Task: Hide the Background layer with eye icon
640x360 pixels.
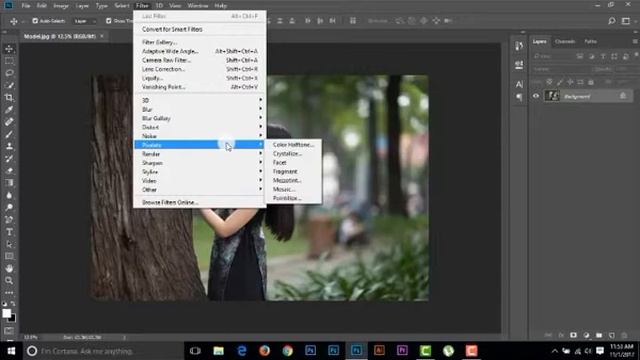Action: [x=536, y=96]
